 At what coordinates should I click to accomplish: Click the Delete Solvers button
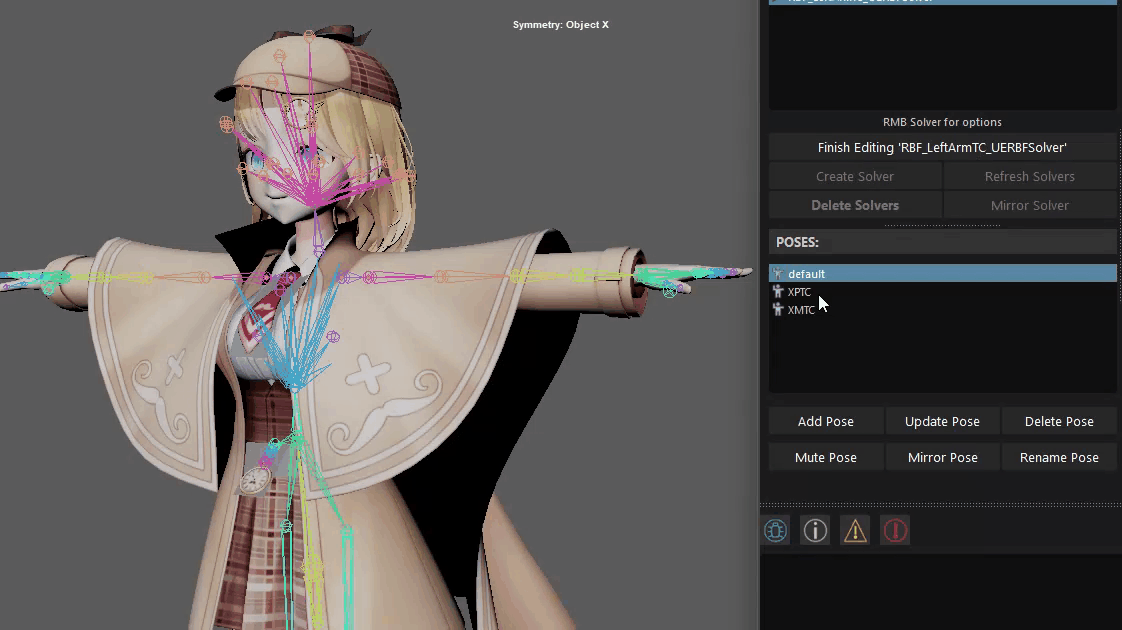tap(855, 205)
